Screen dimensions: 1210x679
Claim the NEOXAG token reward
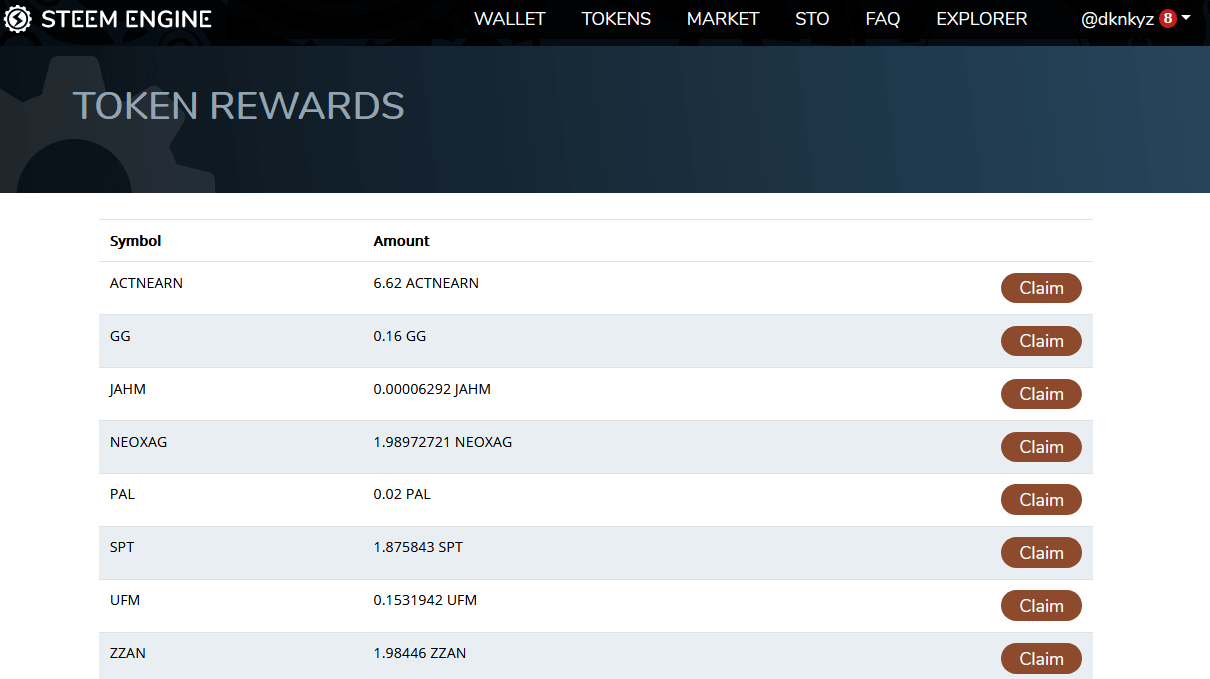click(x=1041, y=447)
